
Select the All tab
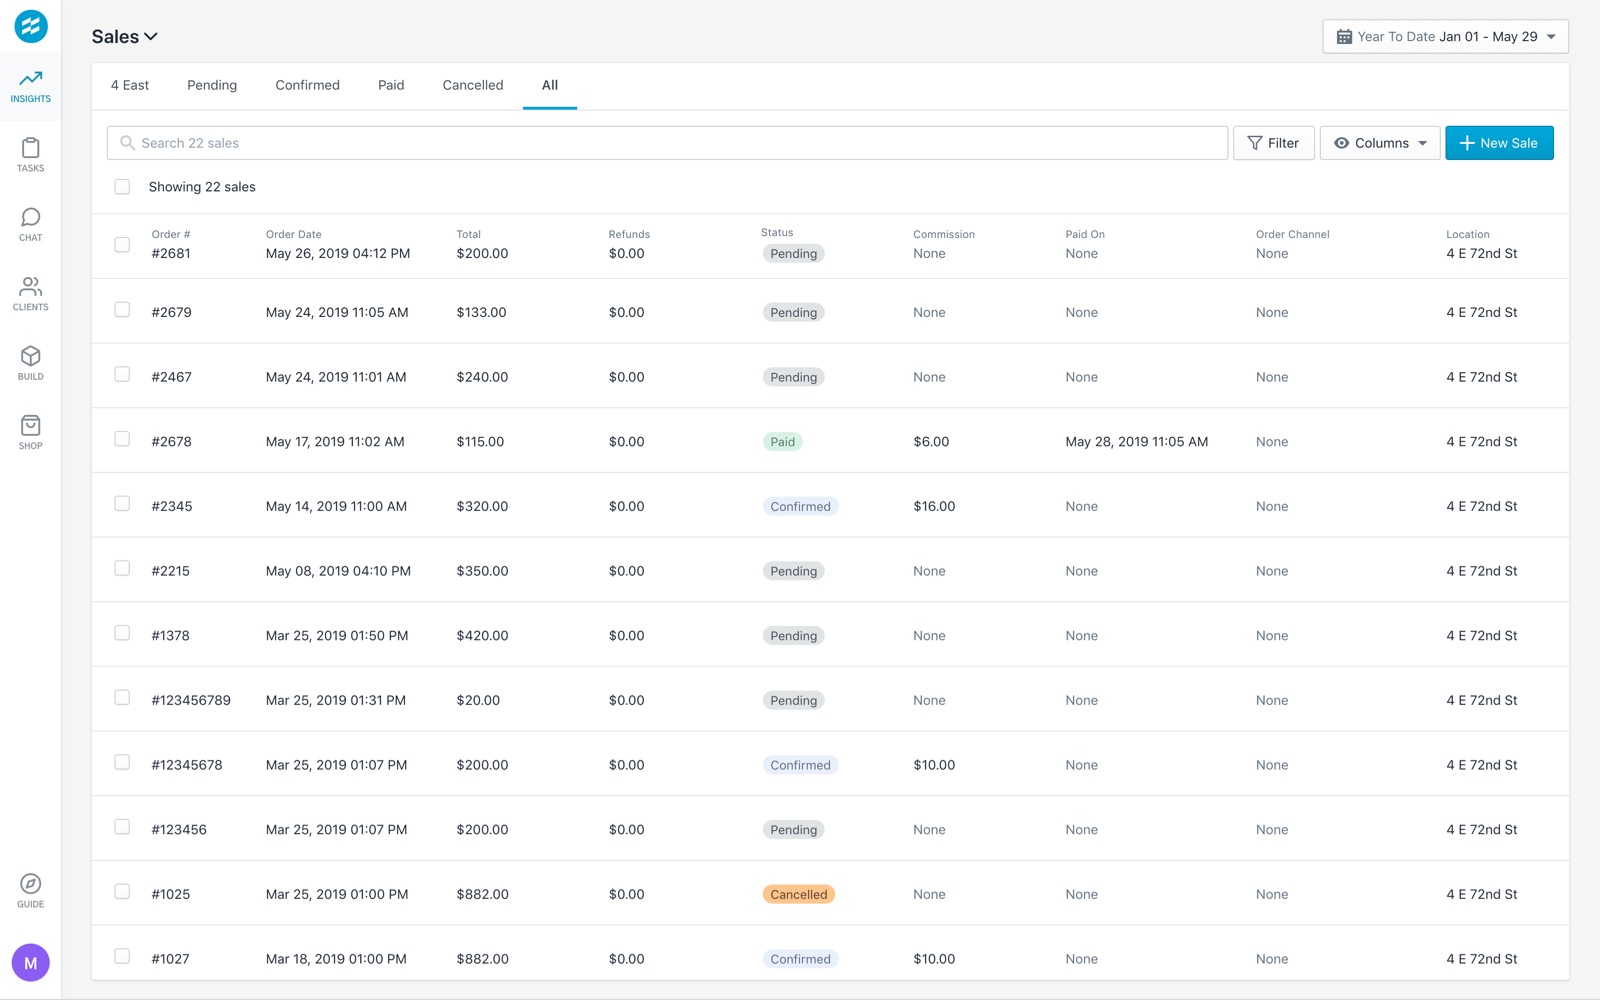[x=550, y=86]
